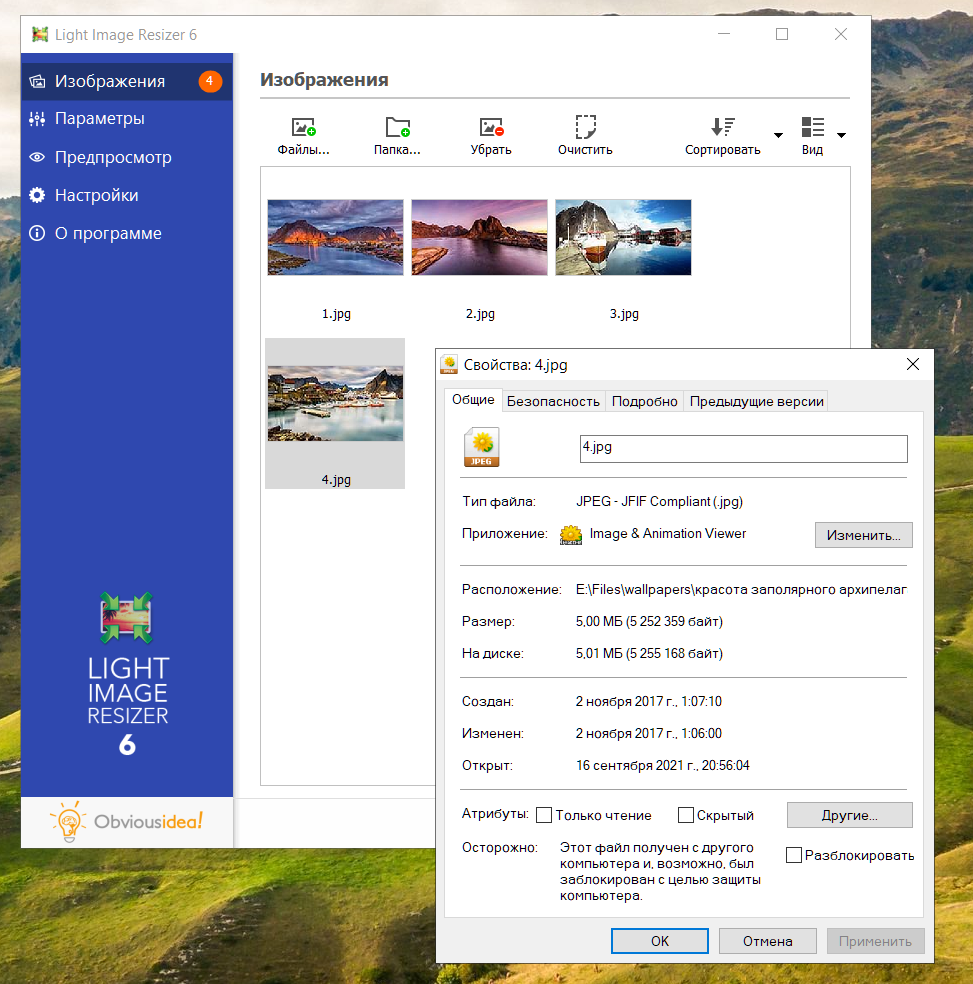
Task: Remove selected image with Убрать icon
Action: [x=491, y=127]
